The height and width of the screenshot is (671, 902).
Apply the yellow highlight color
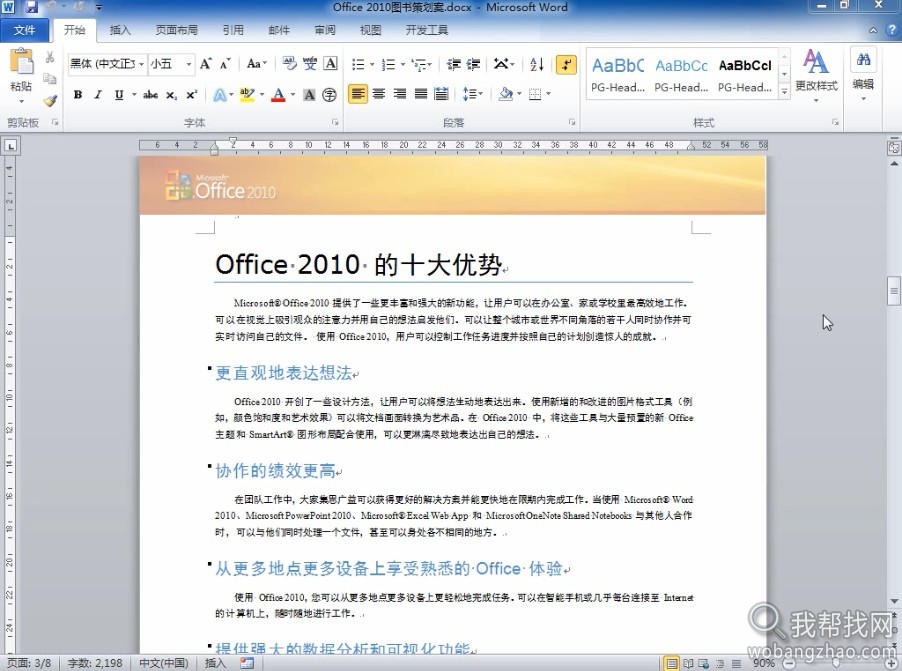247,95
